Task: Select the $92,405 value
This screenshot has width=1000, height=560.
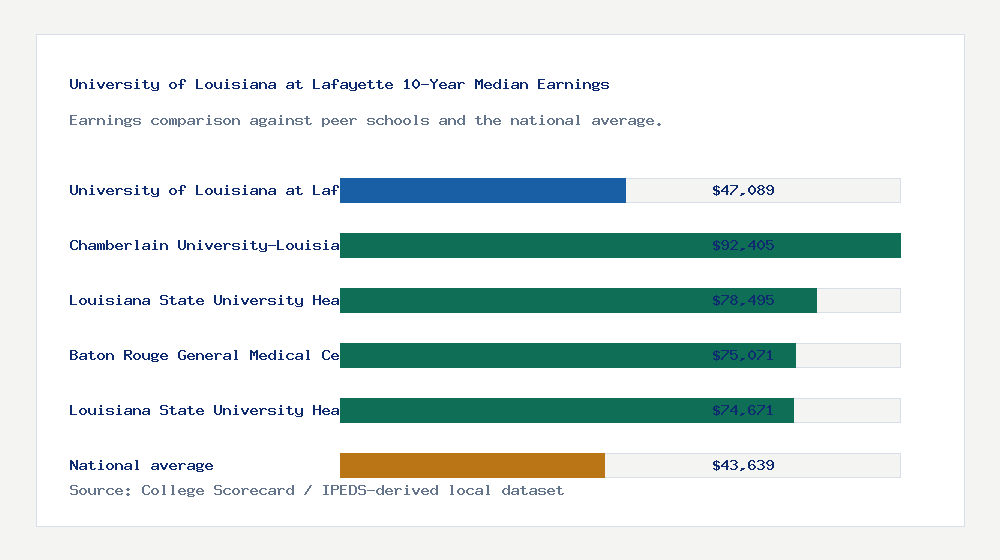Action: coord(743,246)
